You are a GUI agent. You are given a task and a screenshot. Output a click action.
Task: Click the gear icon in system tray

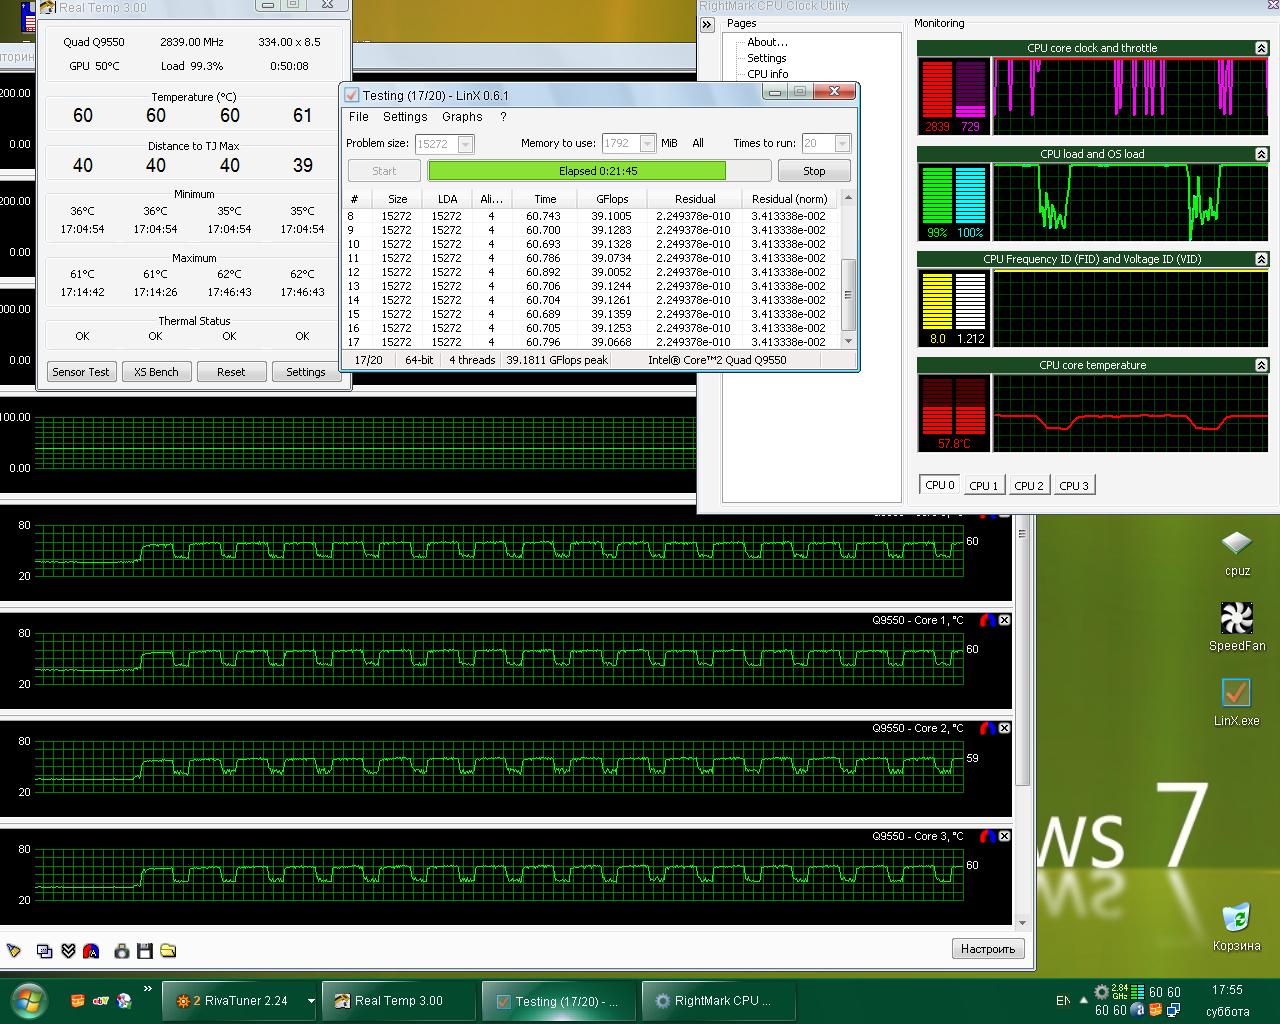(x=1101, y=992)
